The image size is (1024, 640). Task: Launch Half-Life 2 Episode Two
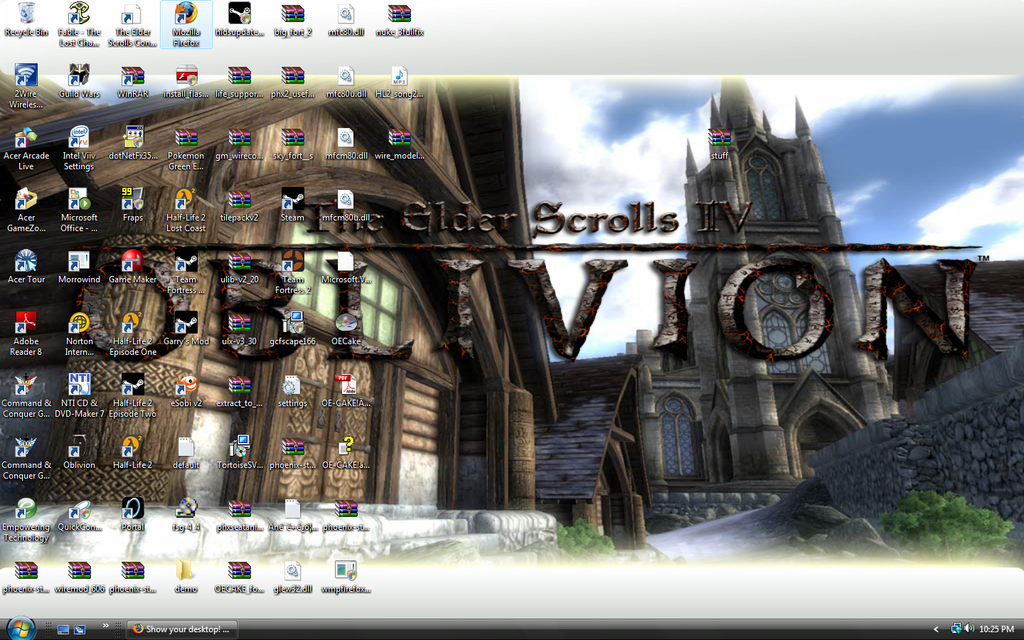pos(133,396)
